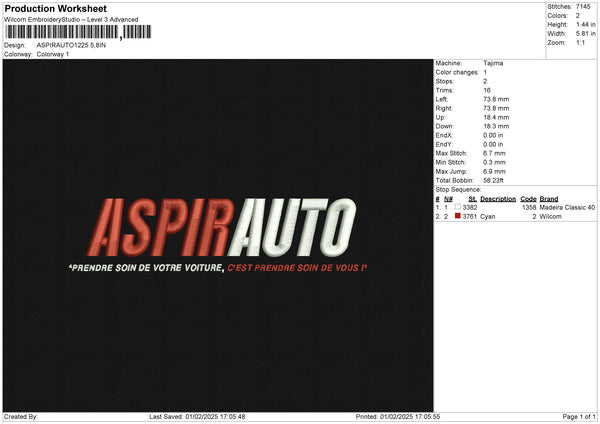Viewport: 600px width, 424px height.
Task: Click the 'Code' column header
Action: pos(528,199)
